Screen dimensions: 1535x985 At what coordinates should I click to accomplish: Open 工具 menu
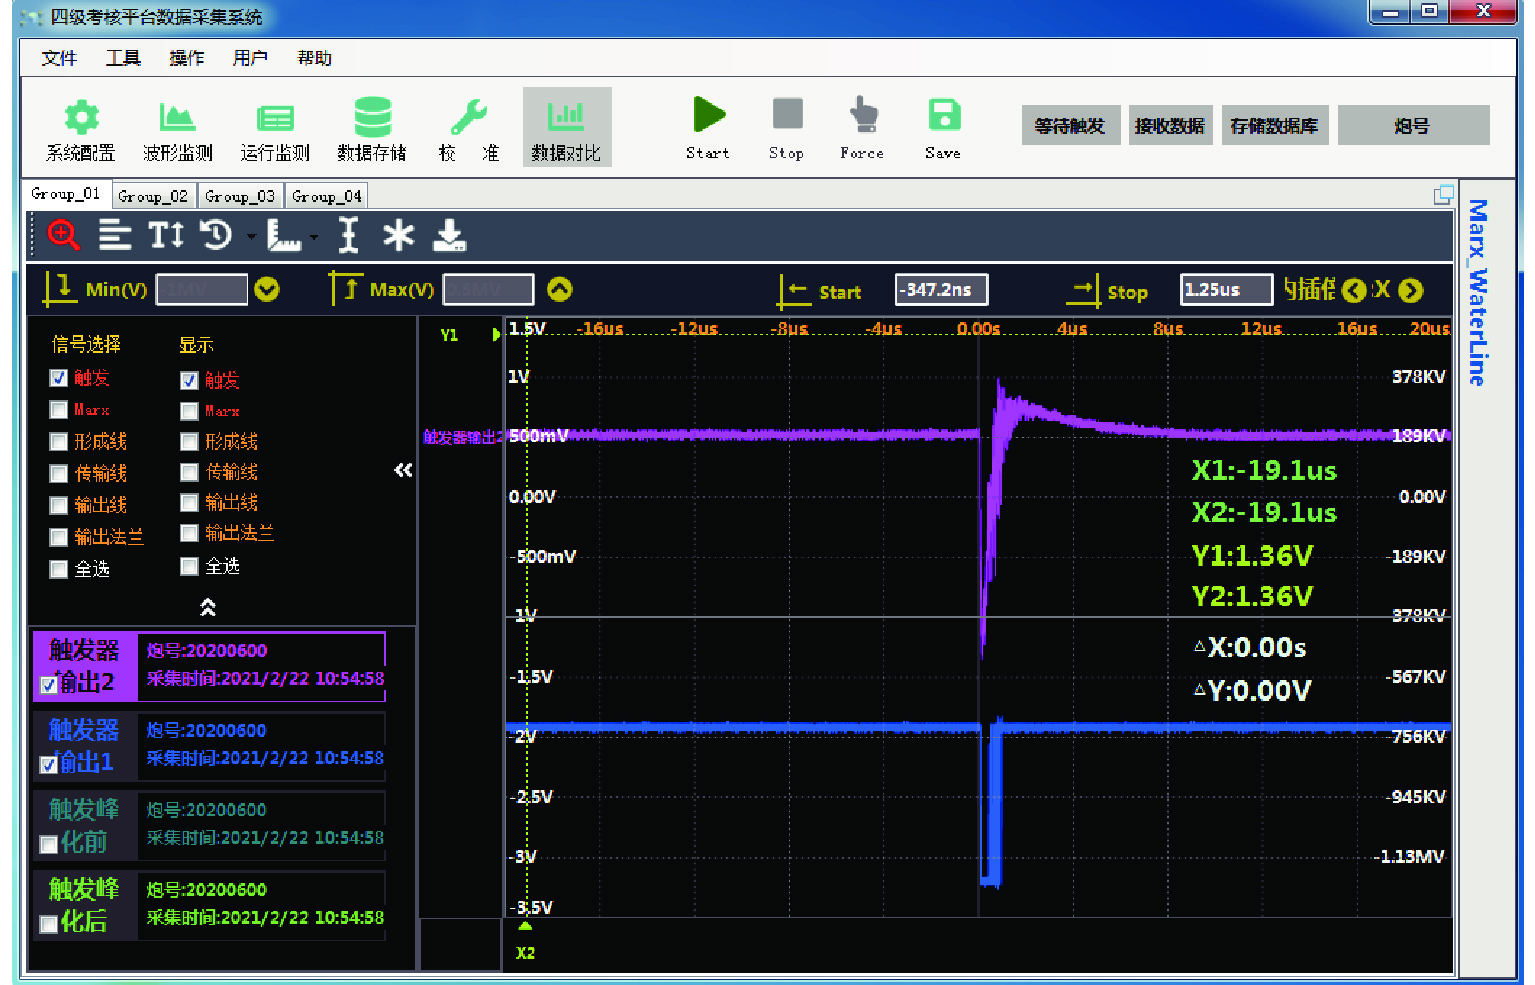123,58
